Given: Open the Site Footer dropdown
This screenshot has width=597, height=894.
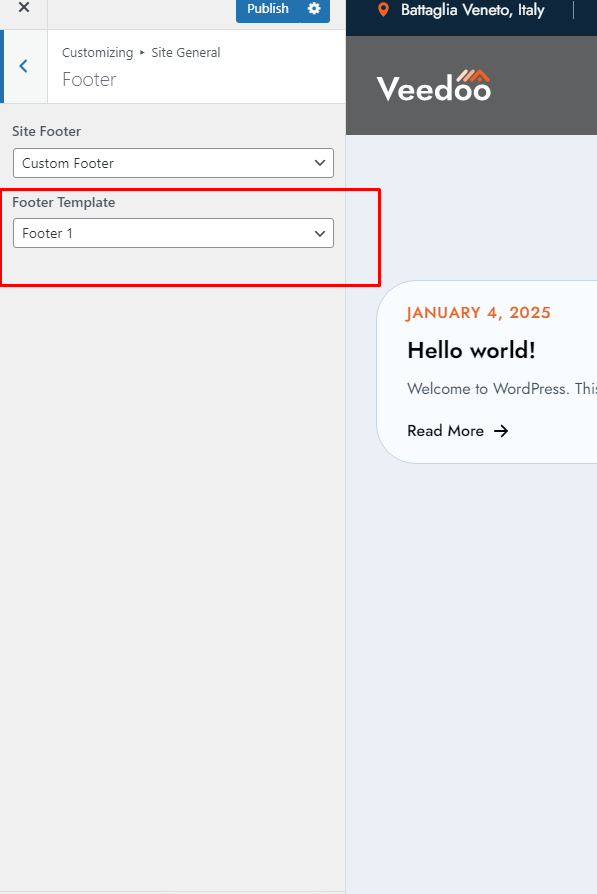Looking at the screenshot, I should click(x=173, y=163).
